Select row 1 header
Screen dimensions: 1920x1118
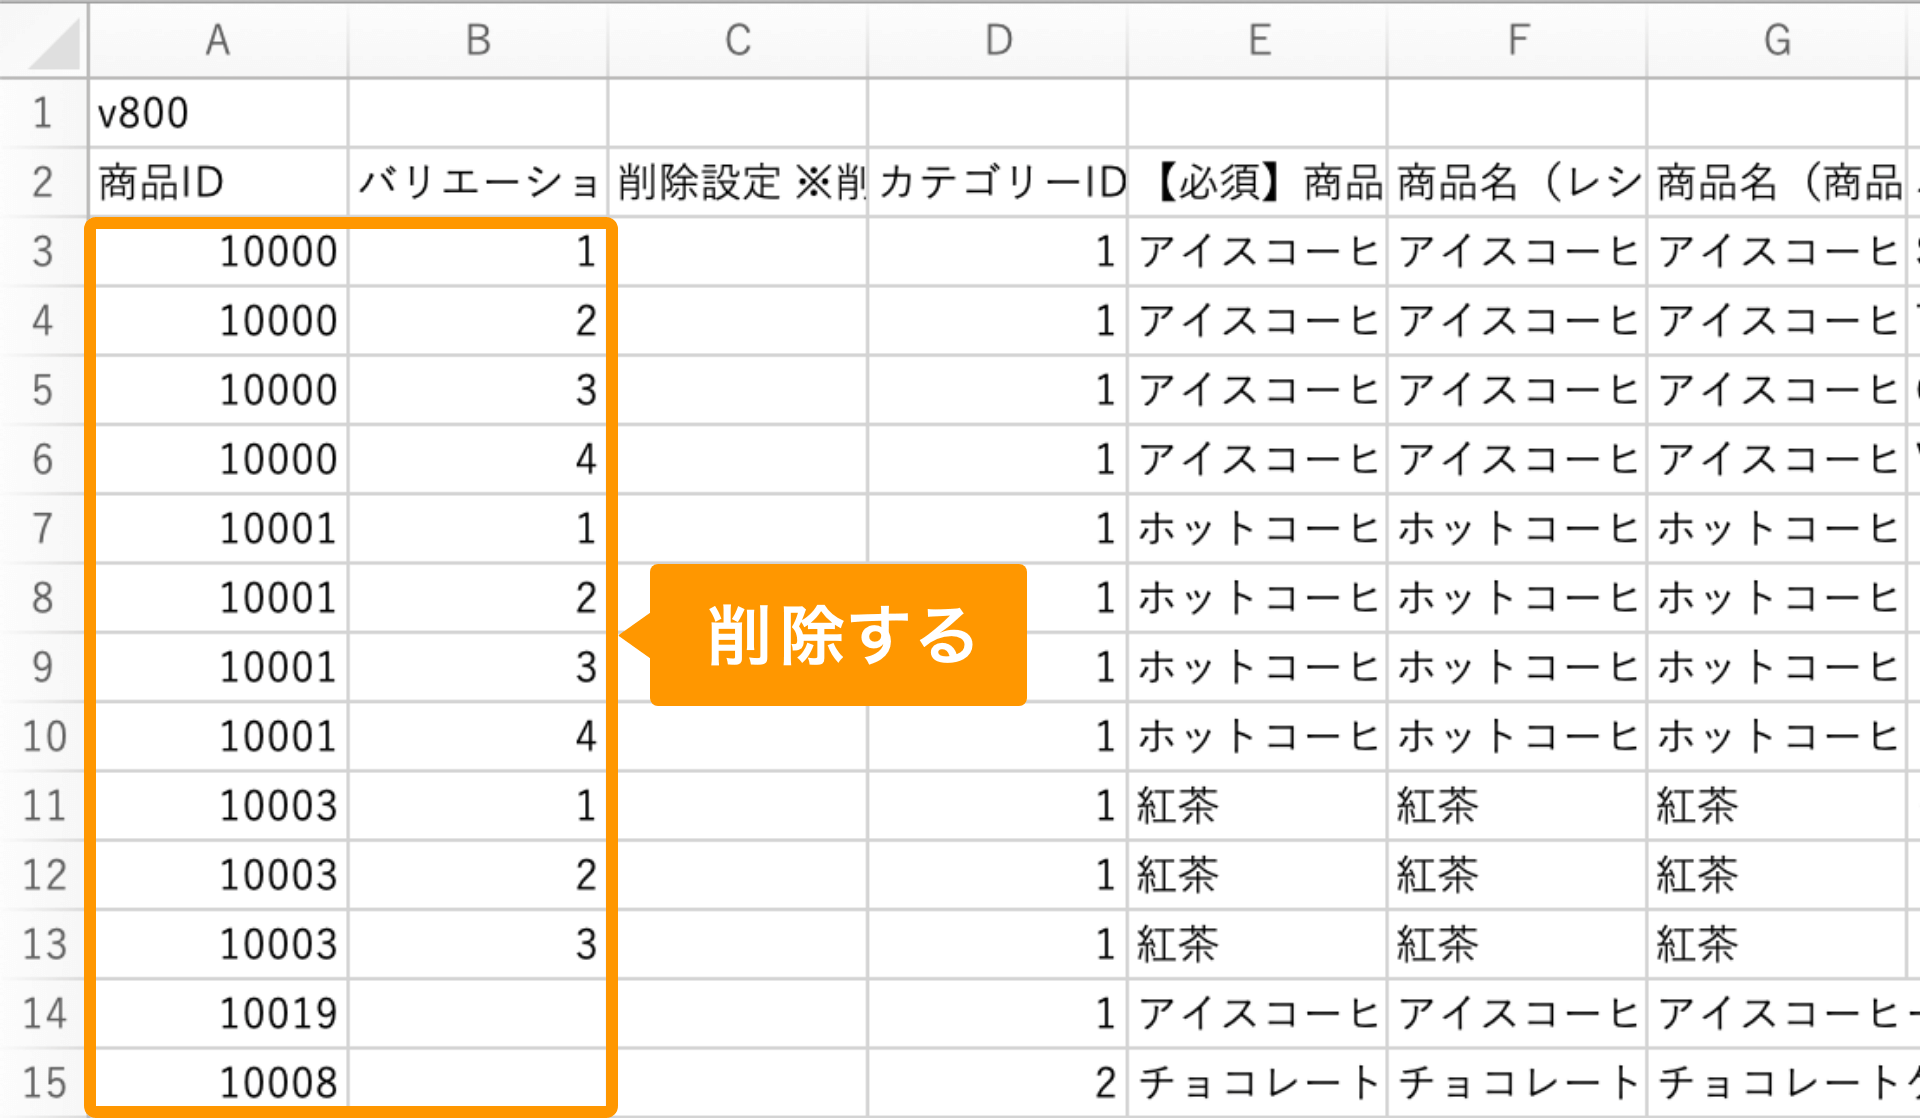(x=43, y=113)
